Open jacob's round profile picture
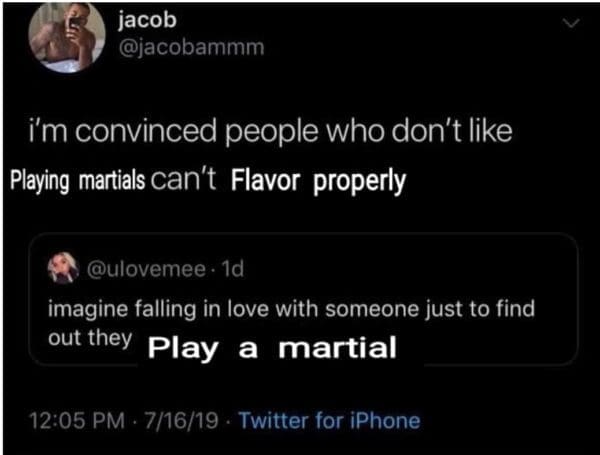The image size is (600, 455). tap(67, 36)
